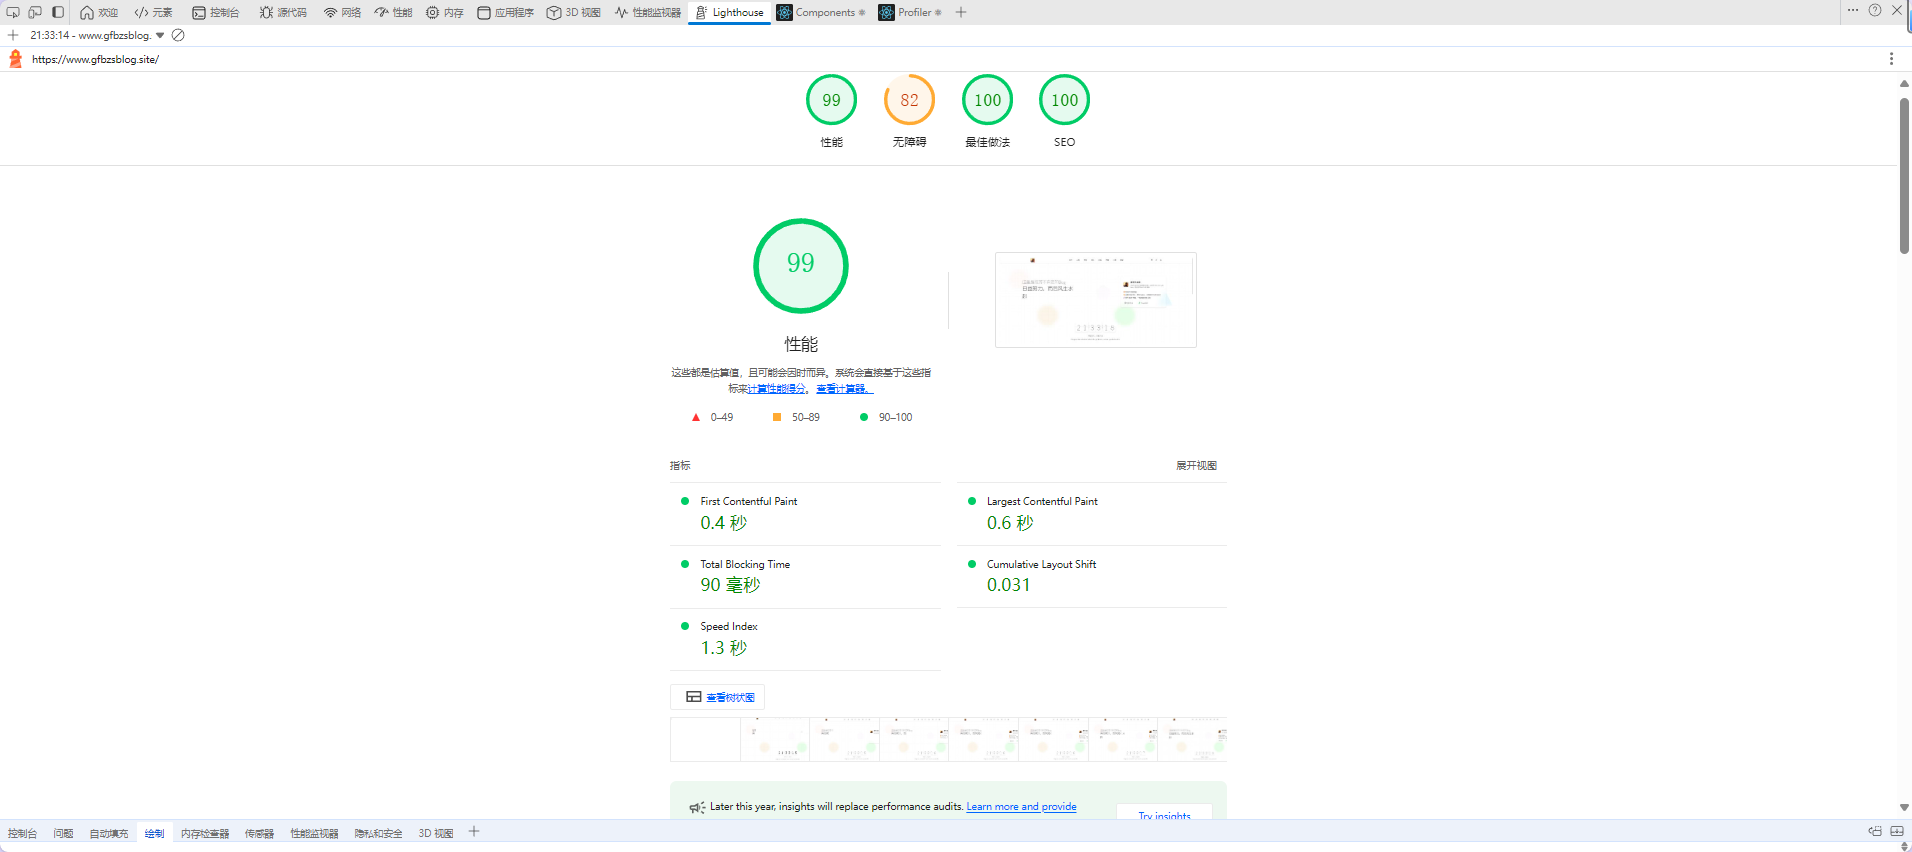
Task: Open the React Components tab
Action: pos(822,12)
